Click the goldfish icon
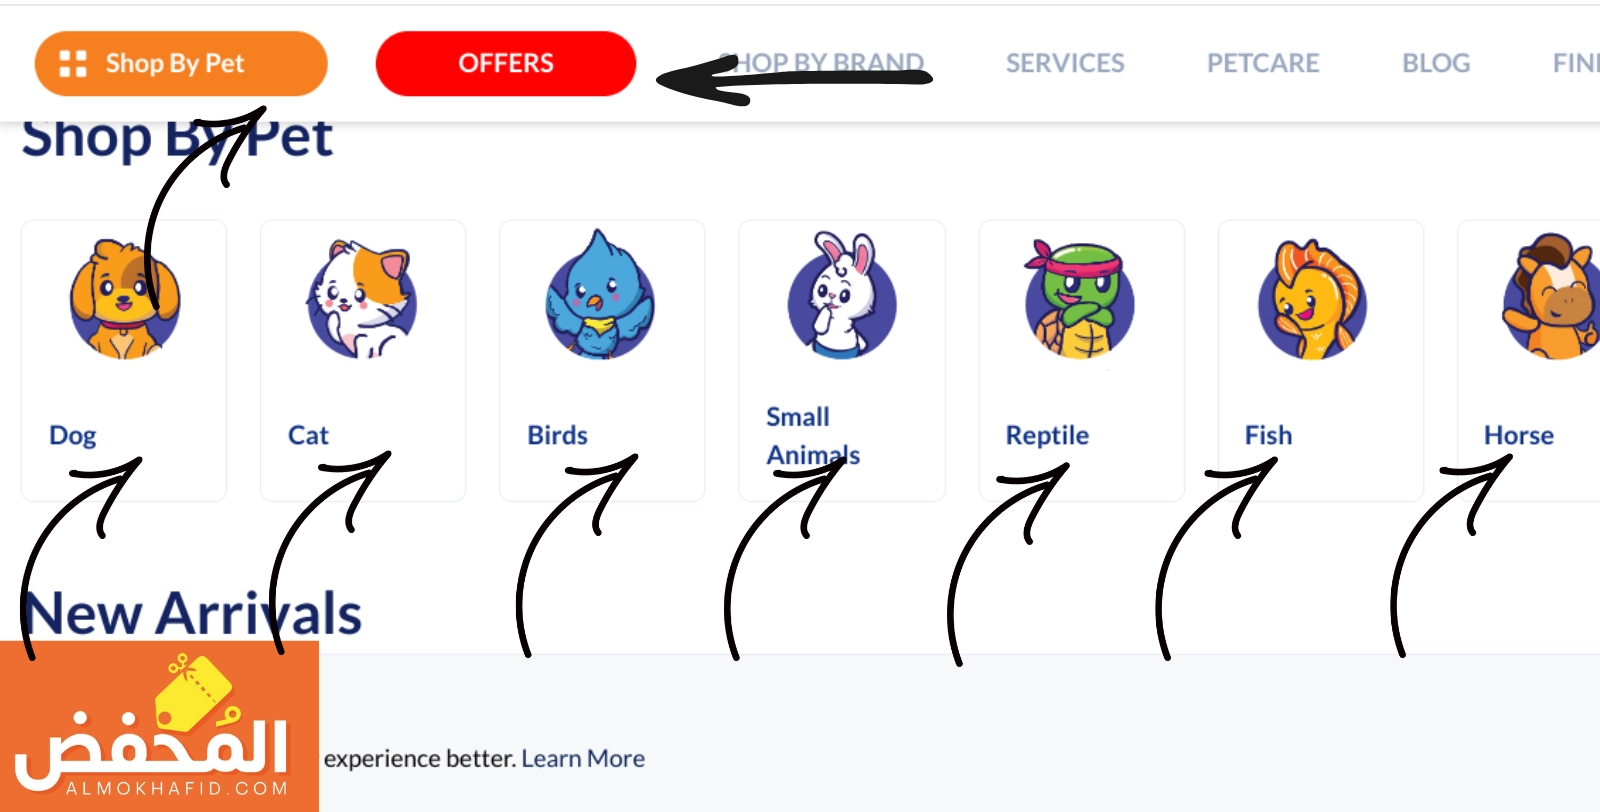The image size is (1600, 812). (x=1312, y=299)
